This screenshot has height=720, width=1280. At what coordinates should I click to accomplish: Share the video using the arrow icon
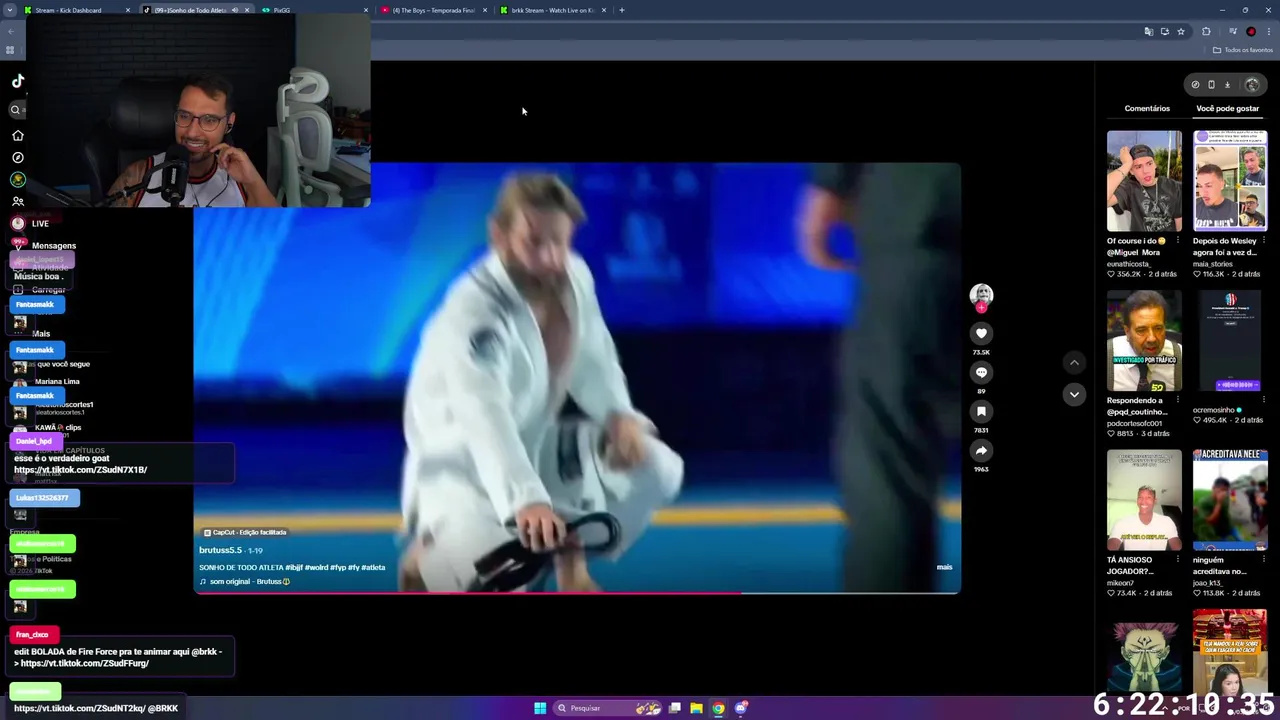coord(981,450)
